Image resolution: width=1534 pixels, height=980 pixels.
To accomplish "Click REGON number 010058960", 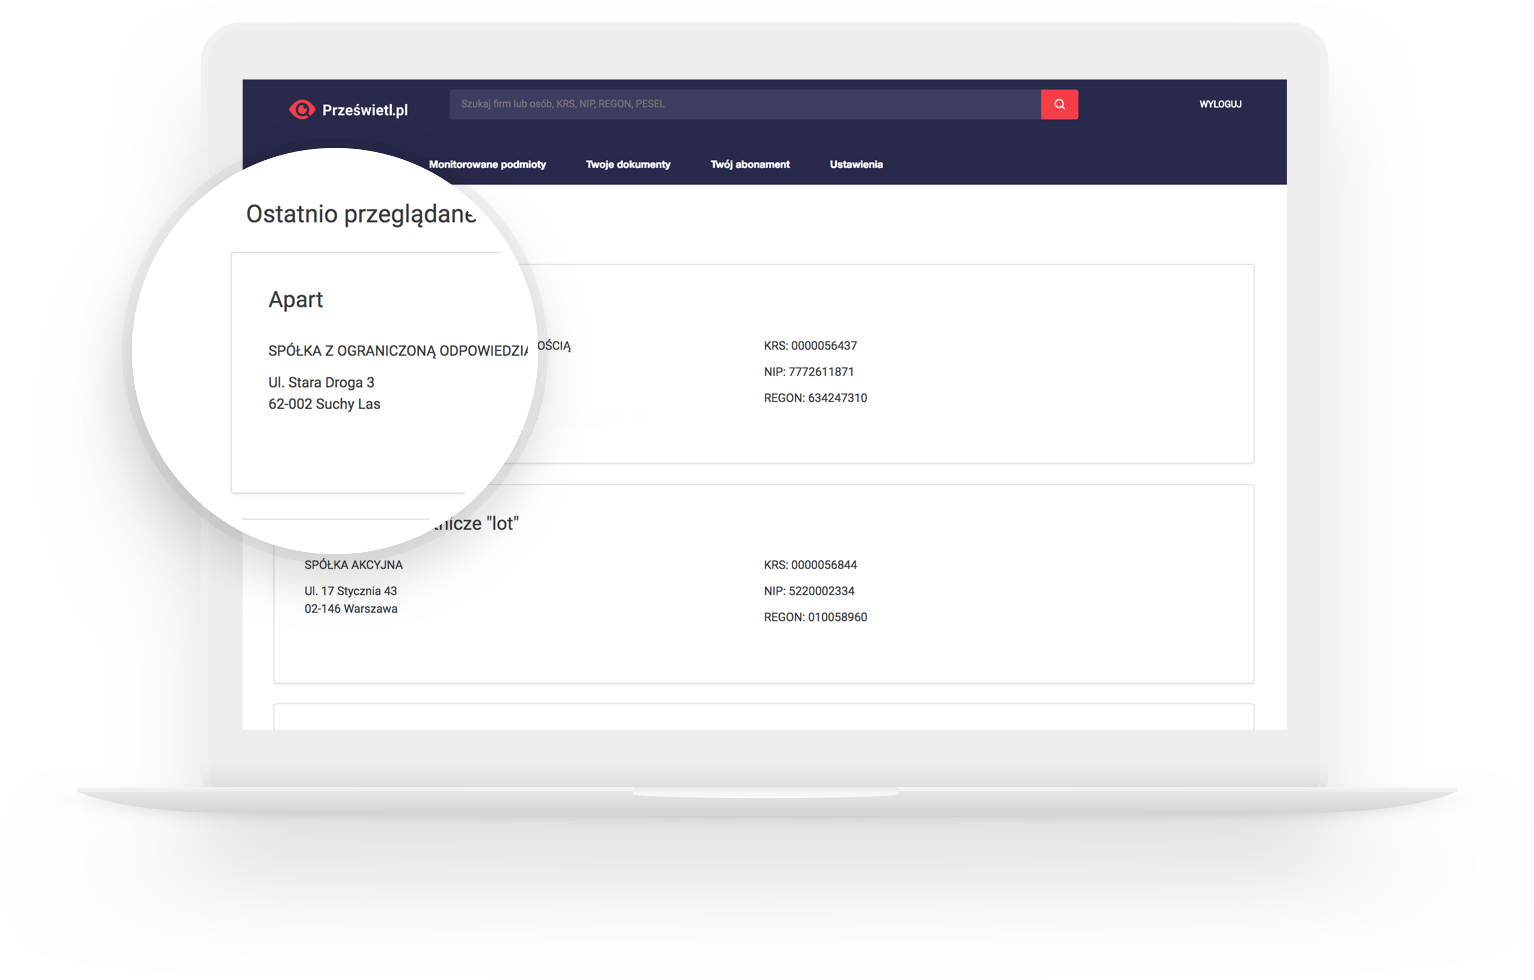I will click(815, 617).
